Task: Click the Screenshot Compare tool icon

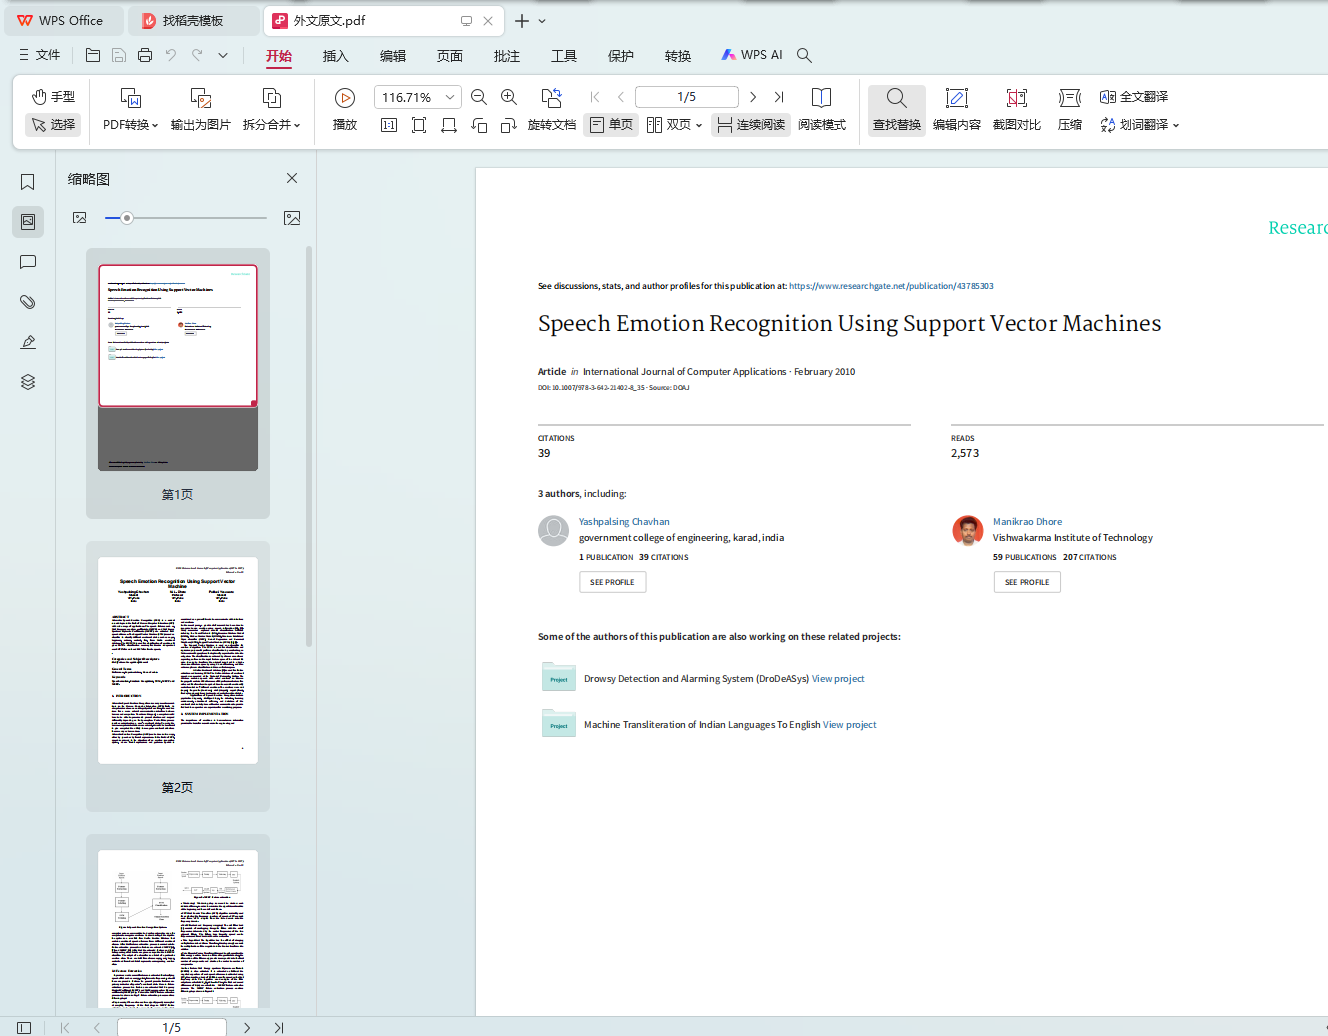Action: (x=1016, y=98)
